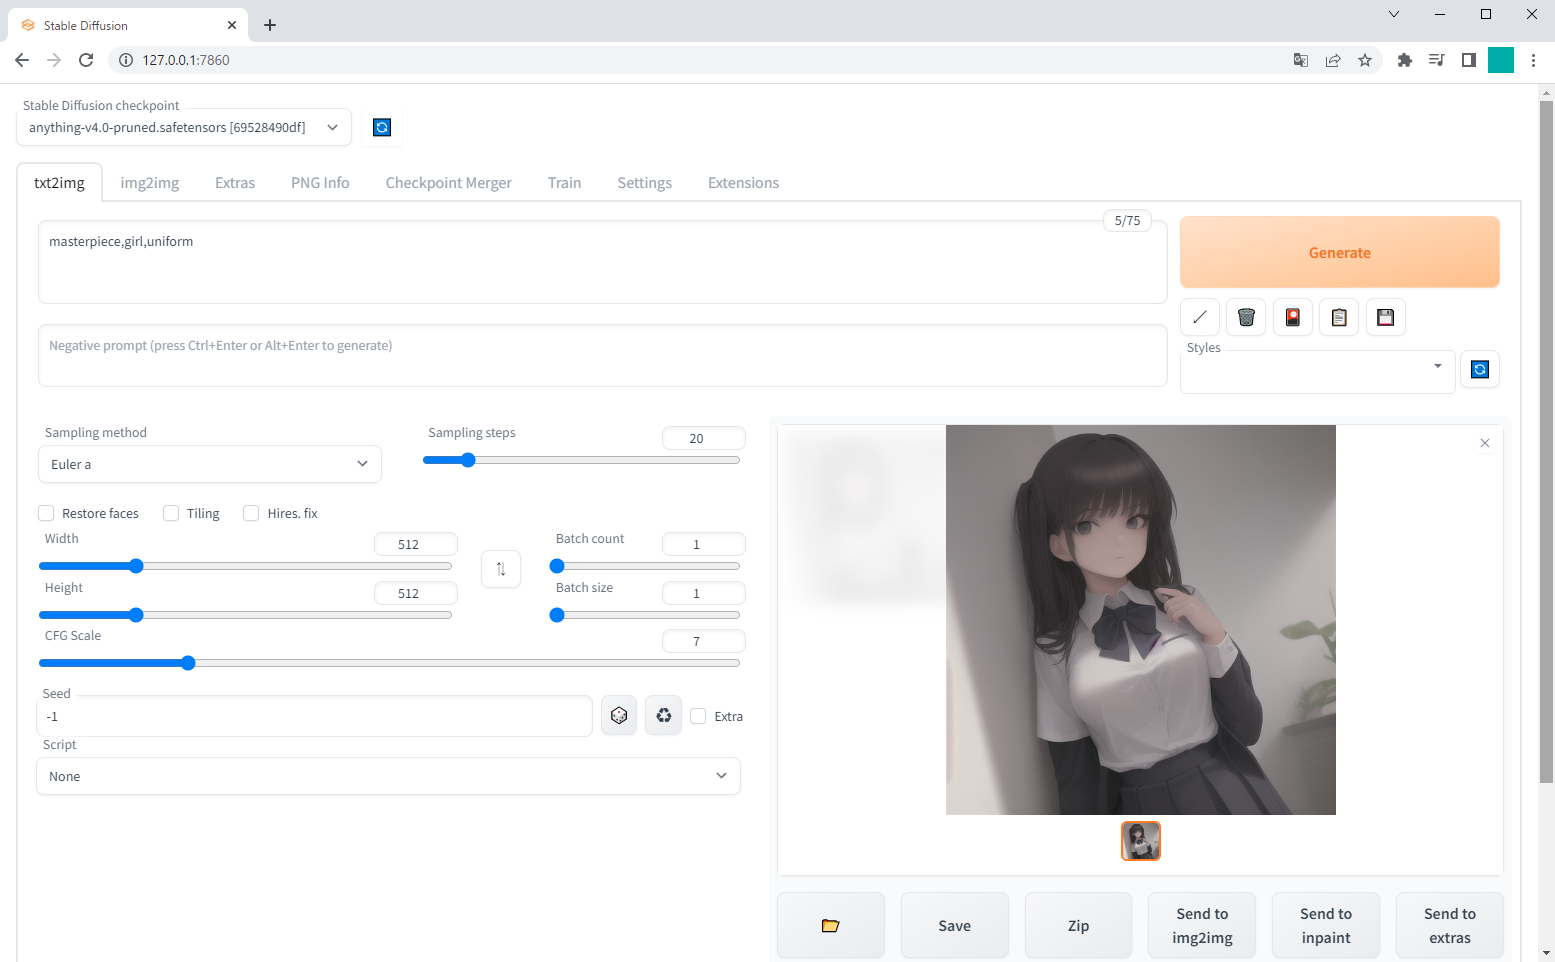
Task: Open the teal profile avatar
Action: tap(1501, 60)
